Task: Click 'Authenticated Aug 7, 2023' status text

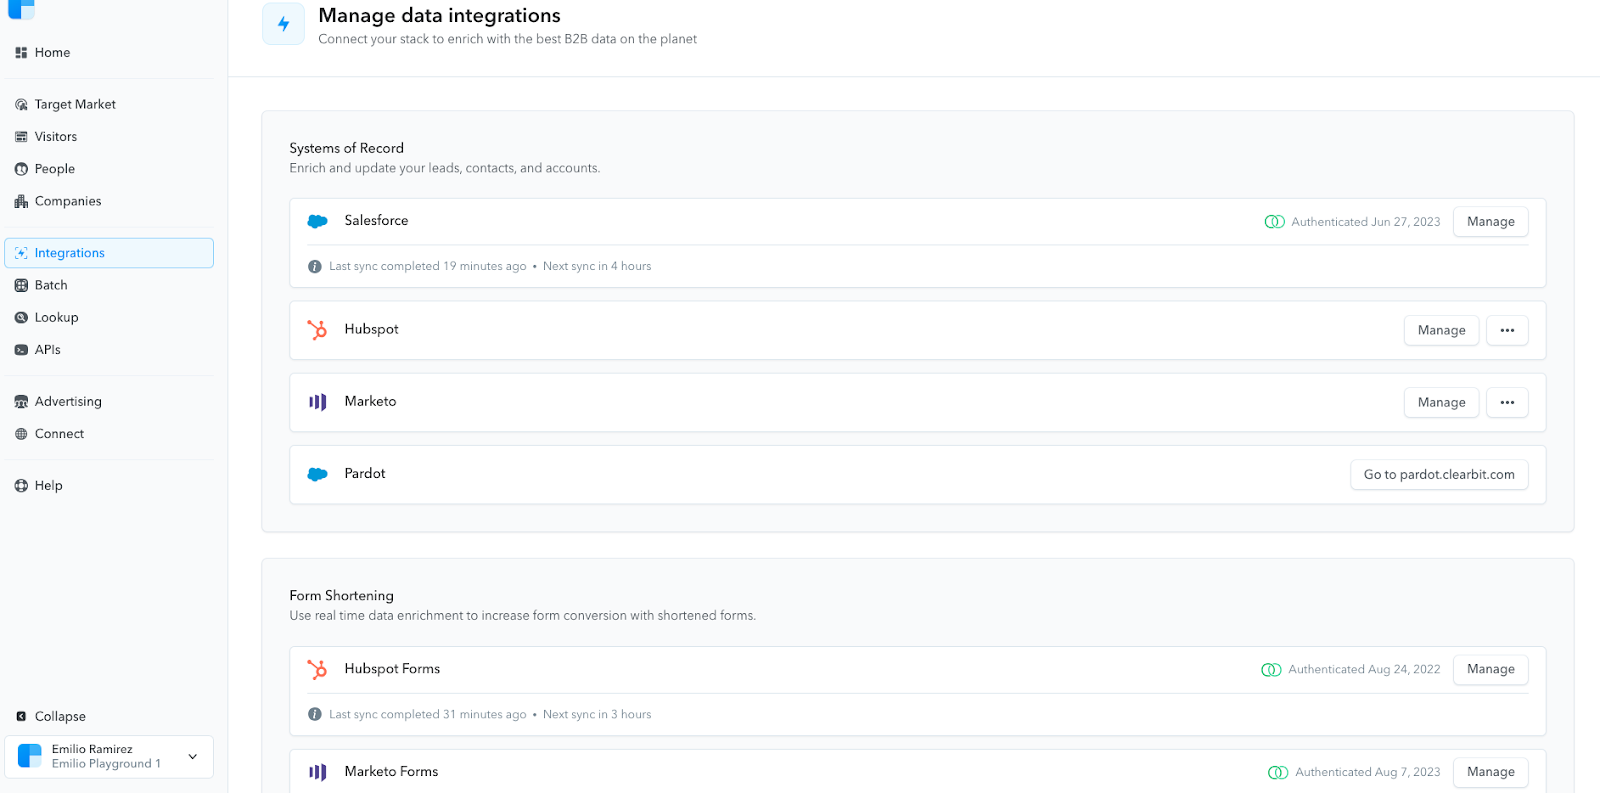Action: (1368, 772)
